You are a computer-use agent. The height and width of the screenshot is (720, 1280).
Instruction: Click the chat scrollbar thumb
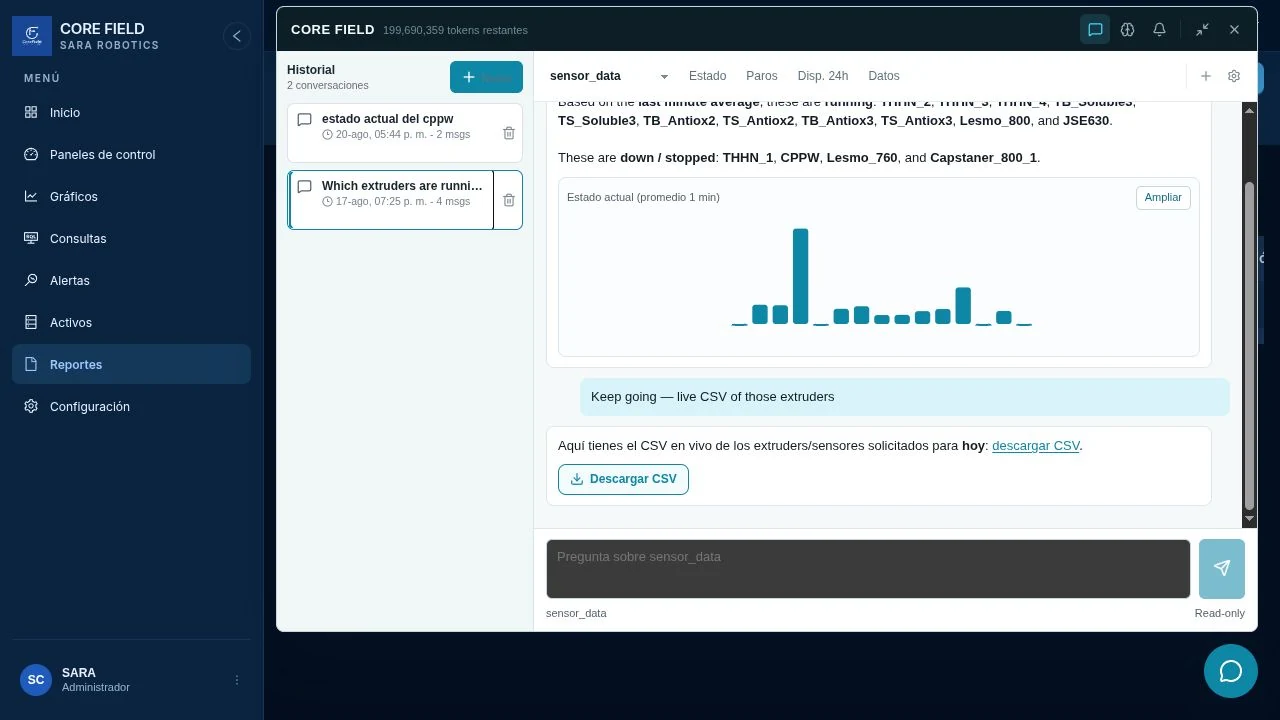click(1249, 346)
